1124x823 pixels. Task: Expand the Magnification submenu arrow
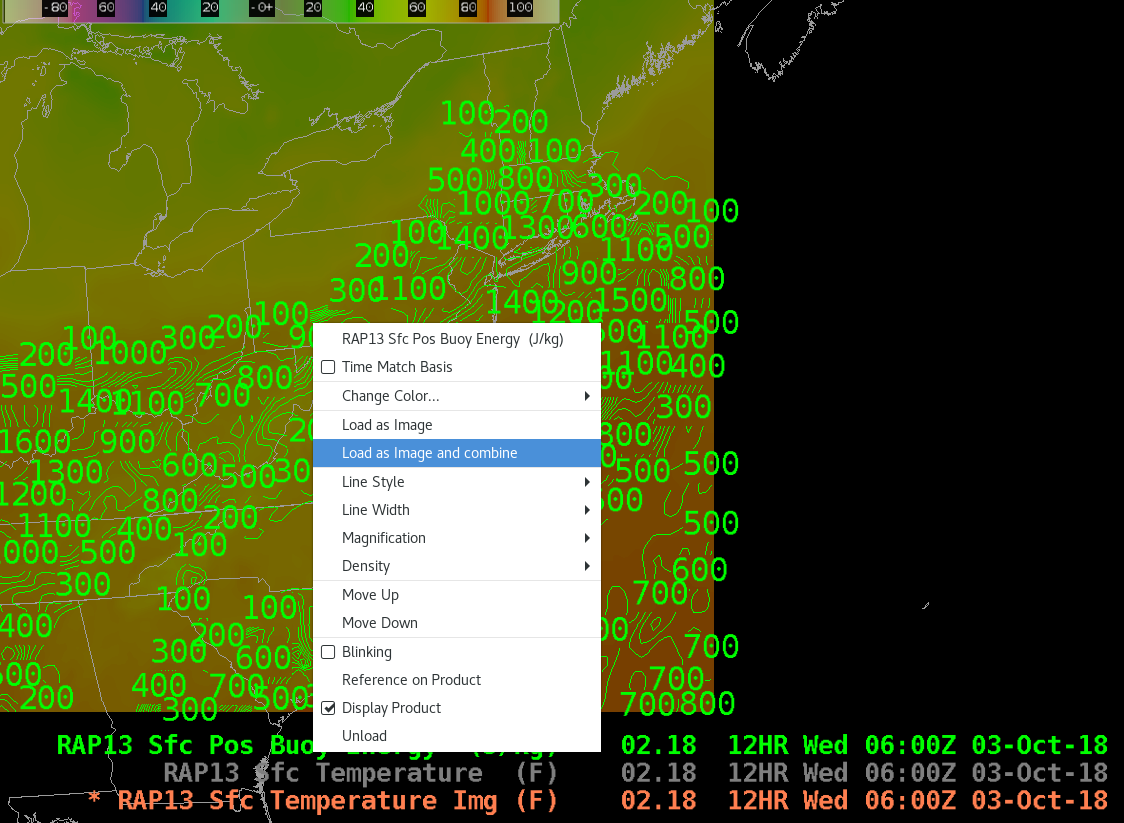click(587, 538)
